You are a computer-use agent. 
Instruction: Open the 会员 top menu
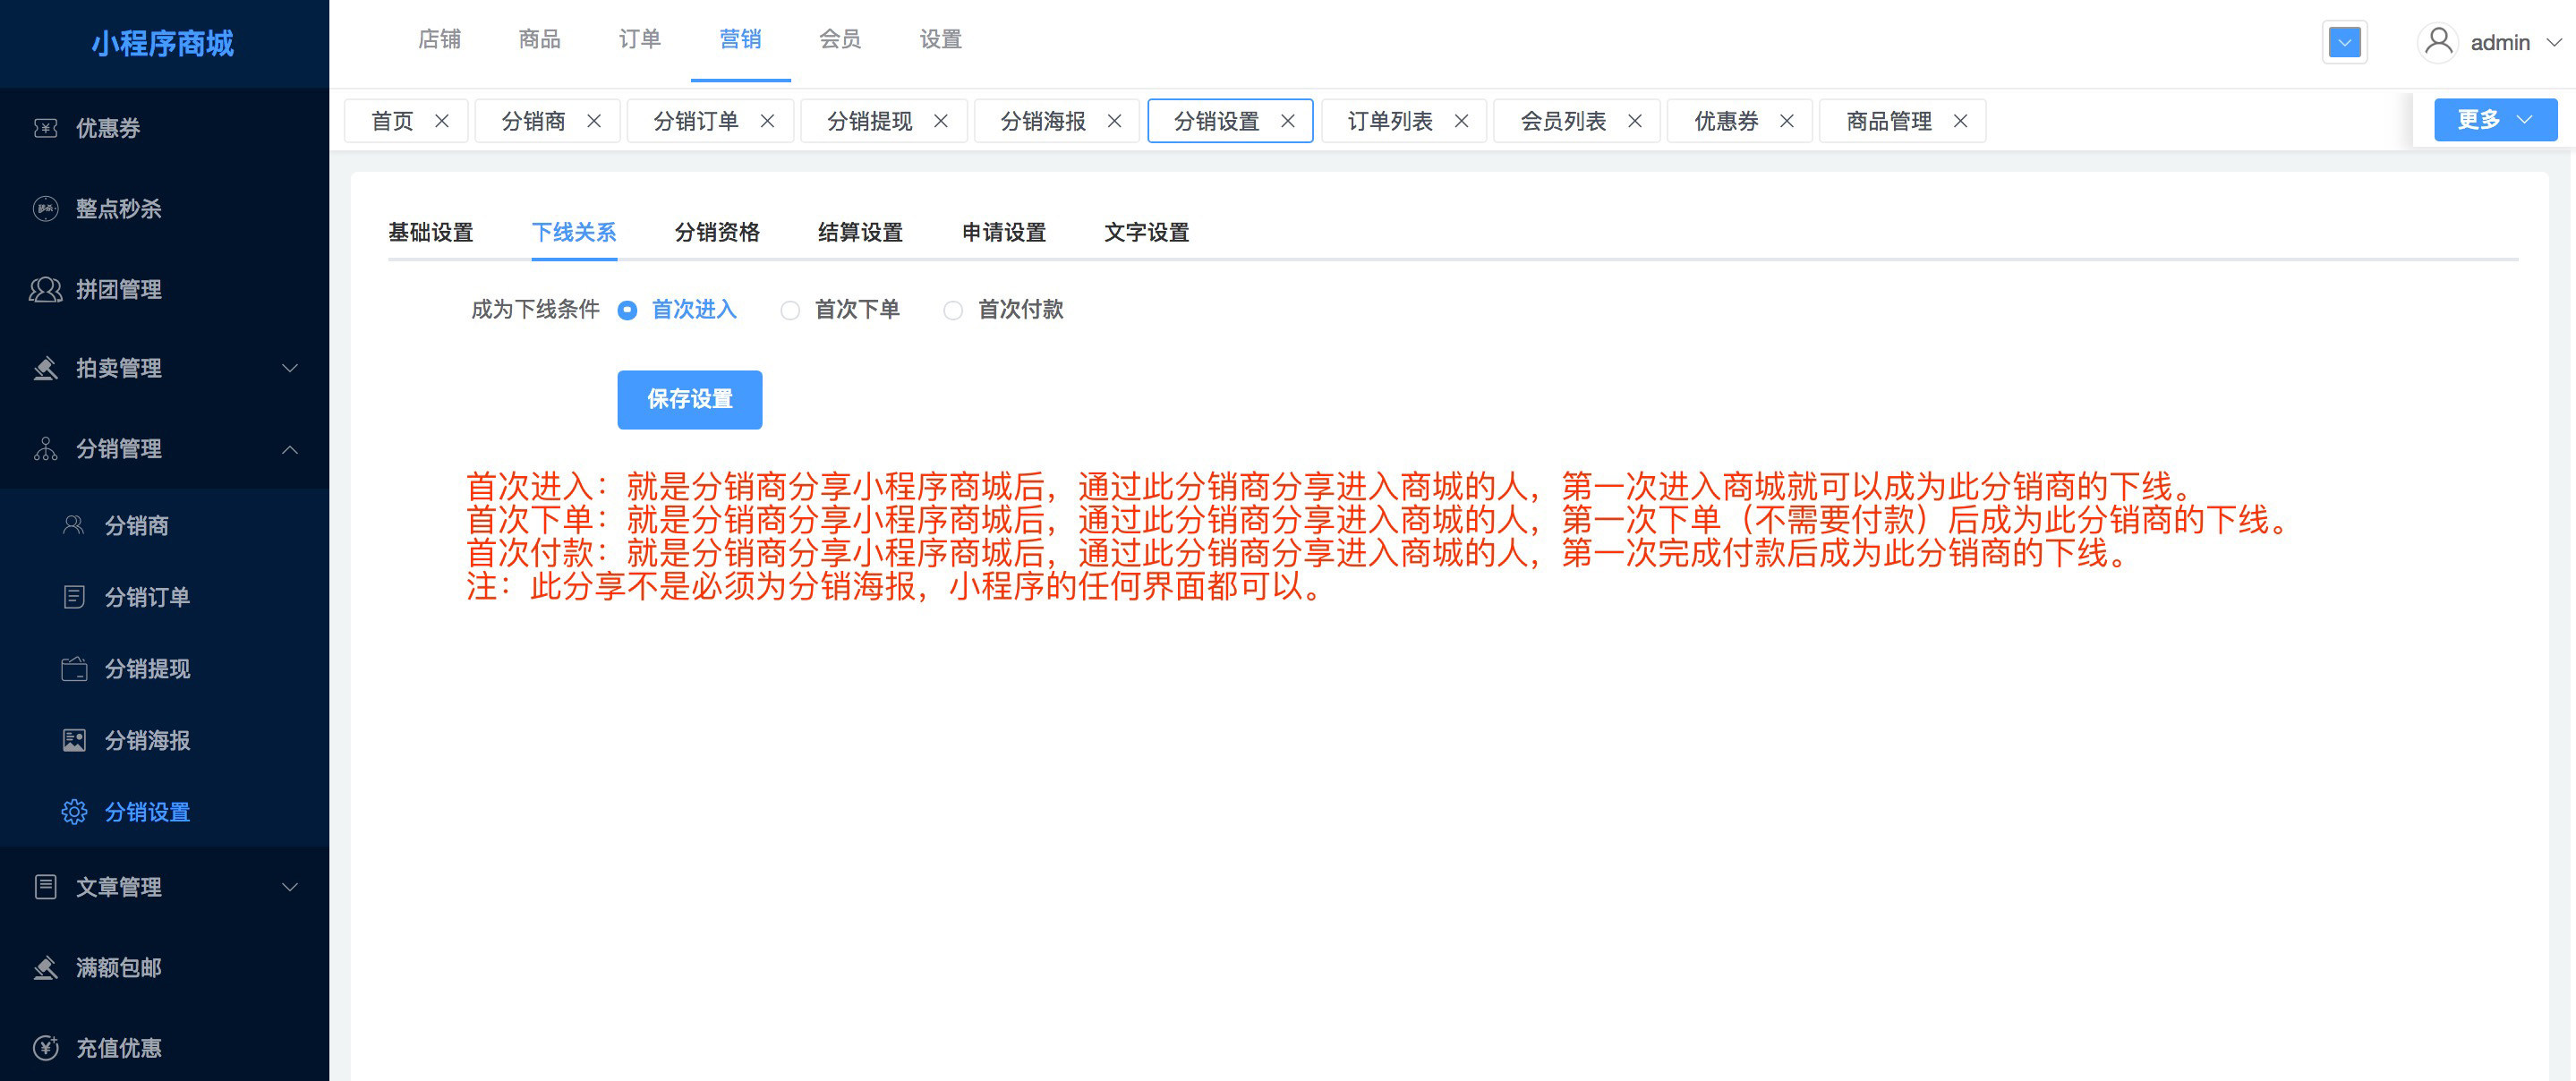840,40
